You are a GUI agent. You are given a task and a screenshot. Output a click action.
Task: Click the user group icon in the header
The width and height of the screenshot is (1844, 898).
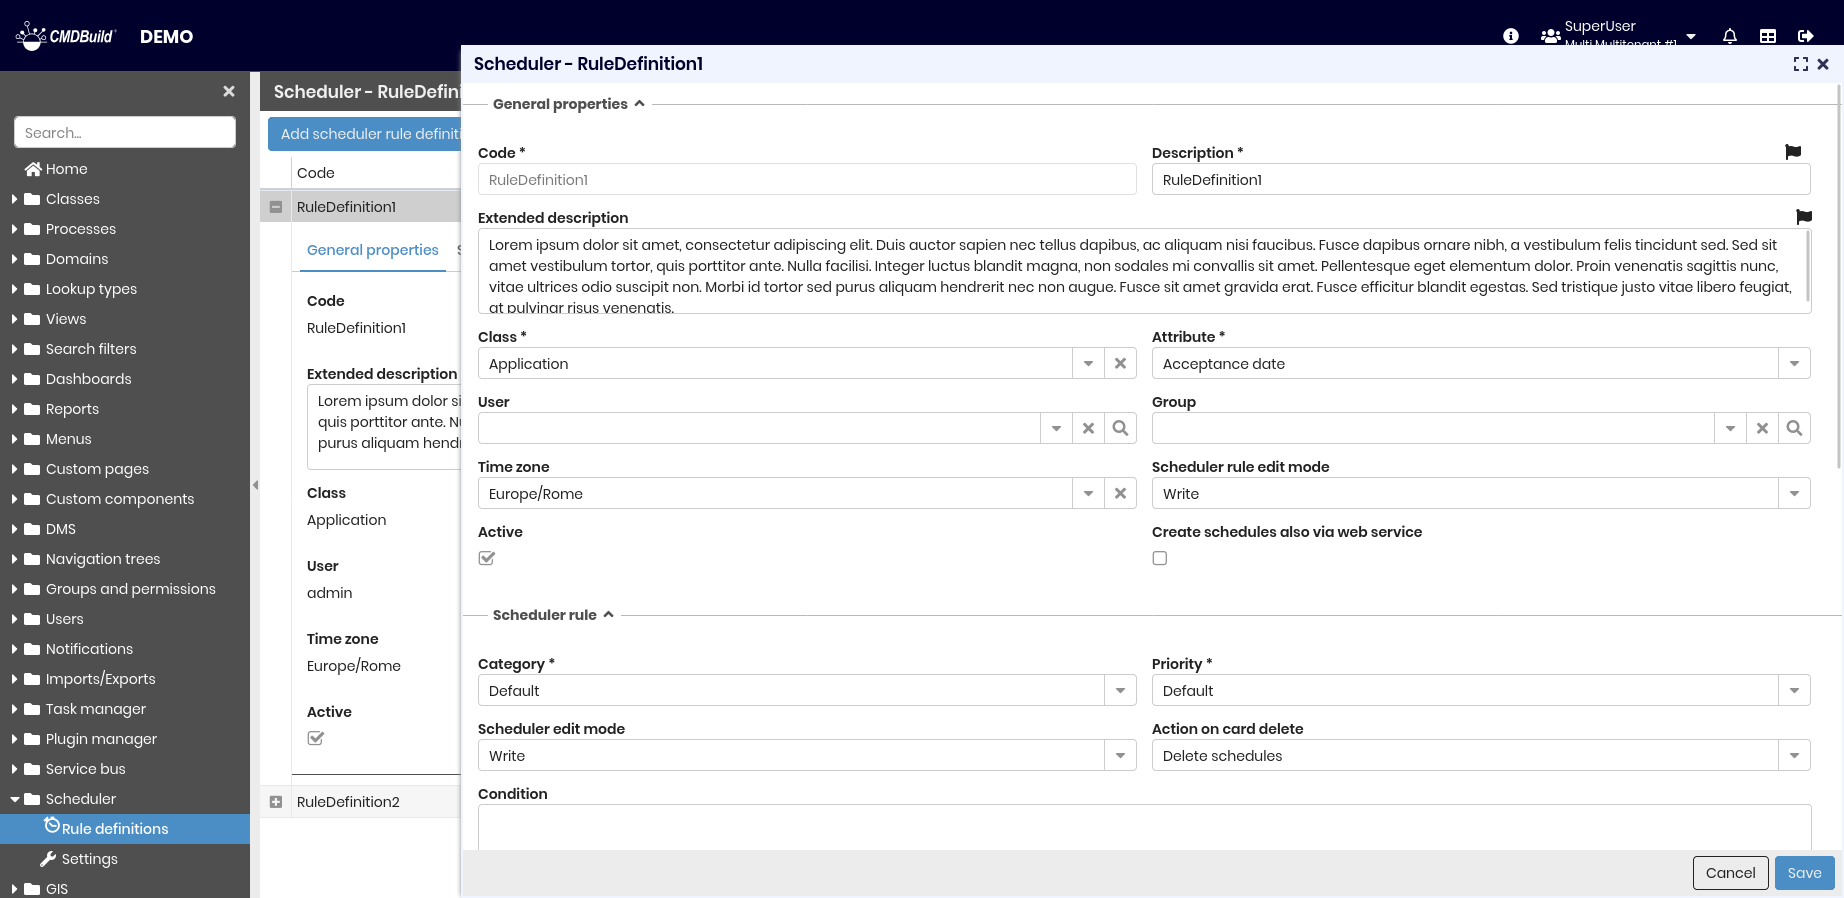coord(1550,36)
